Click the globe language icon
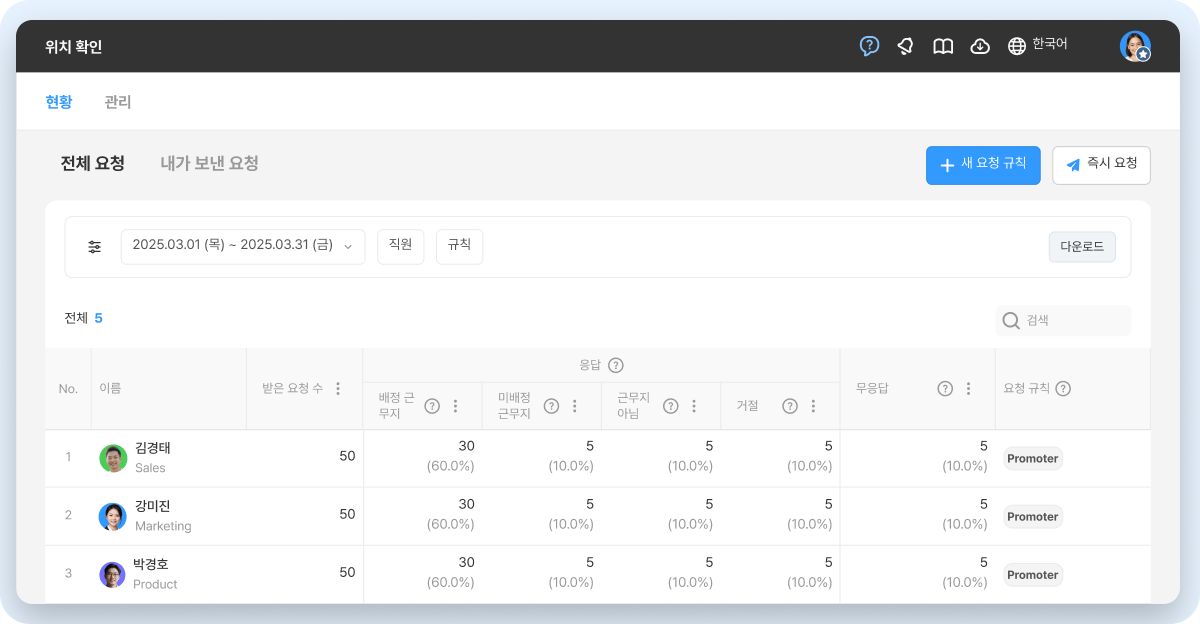Screen dimensions: 1200x624 (x=1017, y=46)
